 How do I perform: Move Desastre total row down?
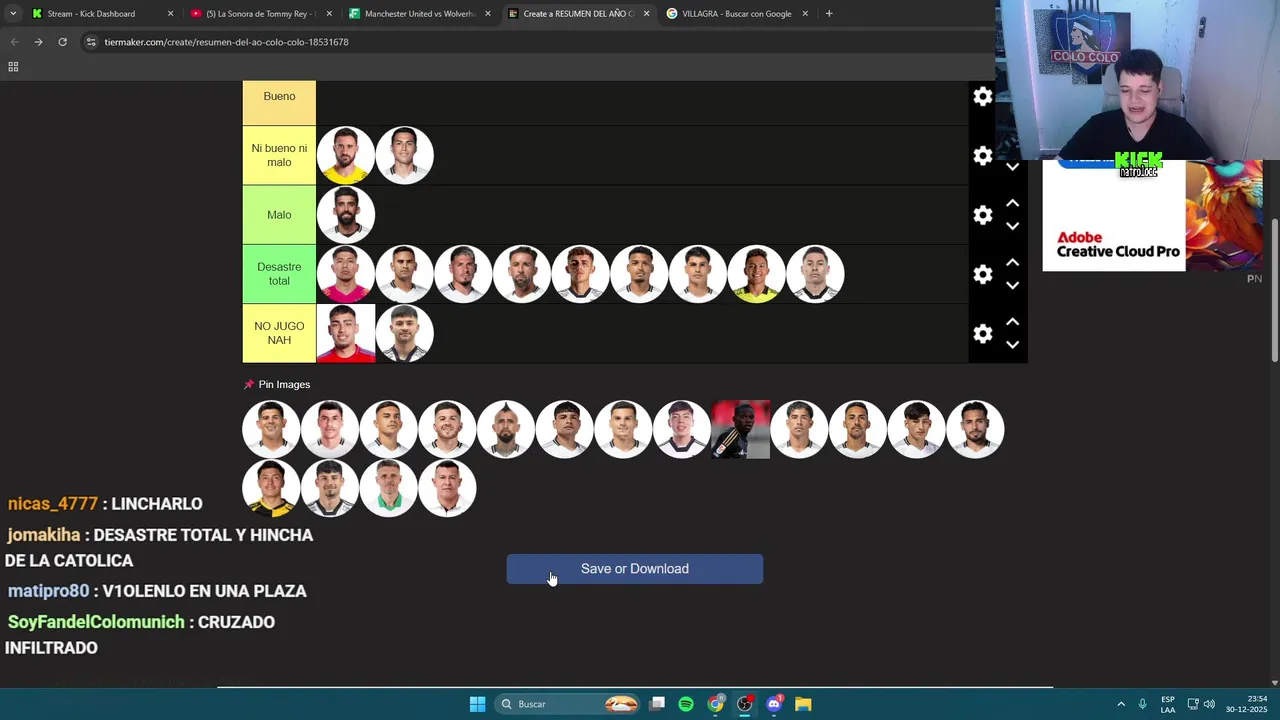[1012, 285]
